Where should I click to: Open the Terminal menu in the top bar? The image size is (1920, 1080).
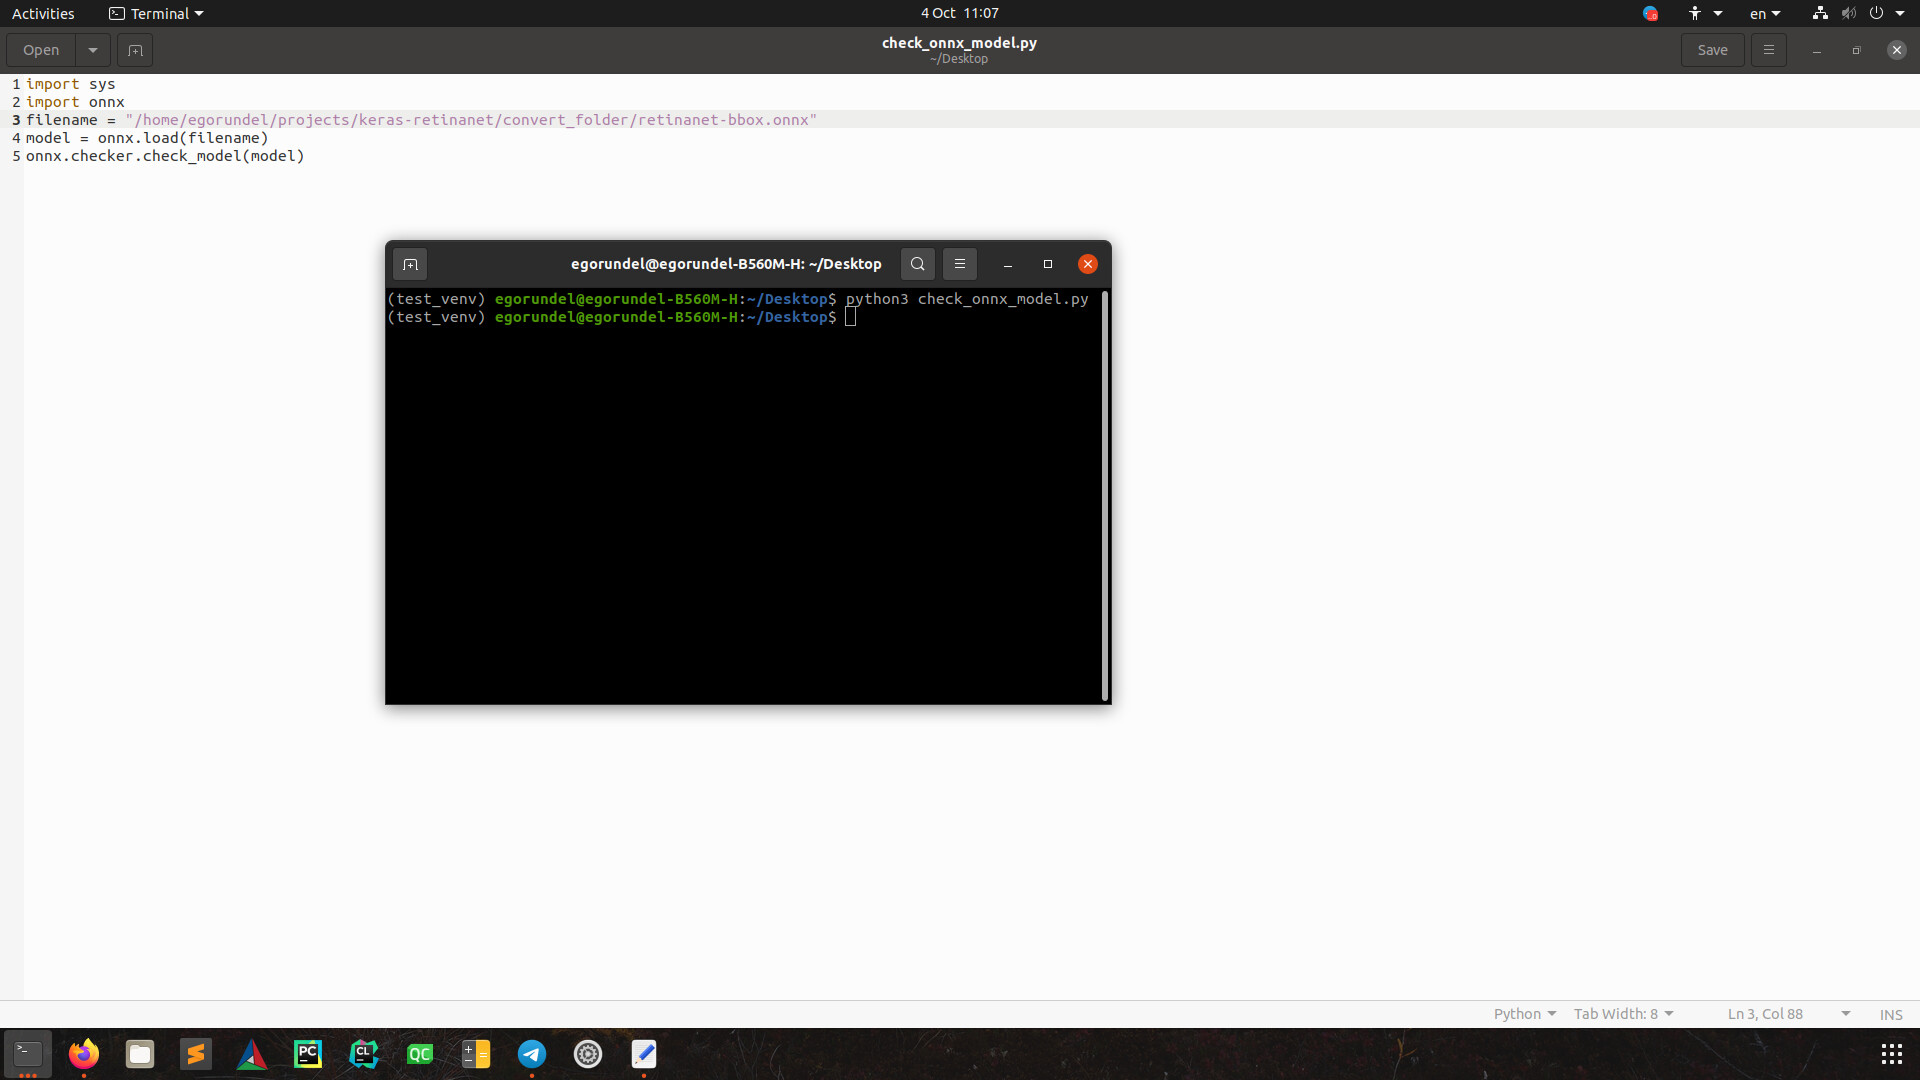[155, 13]
